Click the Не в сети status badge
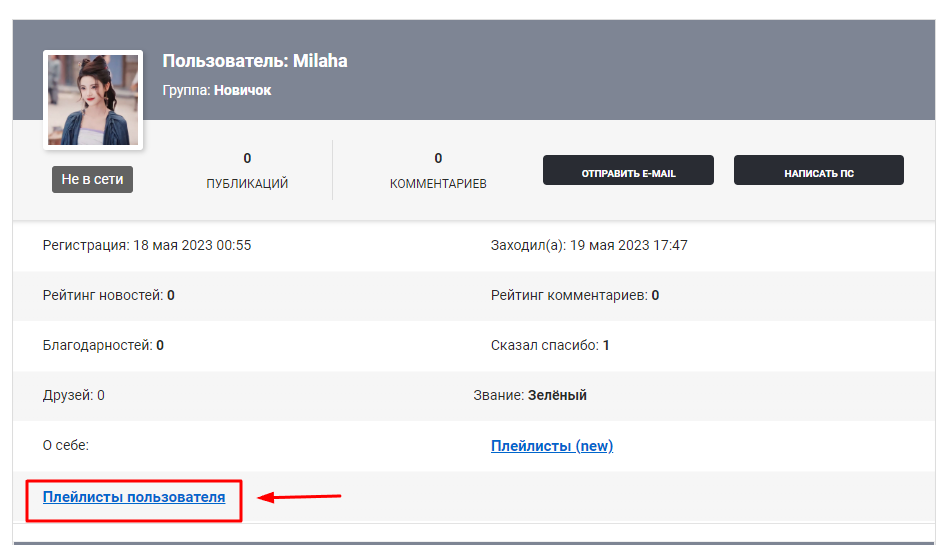Viewport: 942px width, 545px height. pyautogui.click(x=93, y=179)
